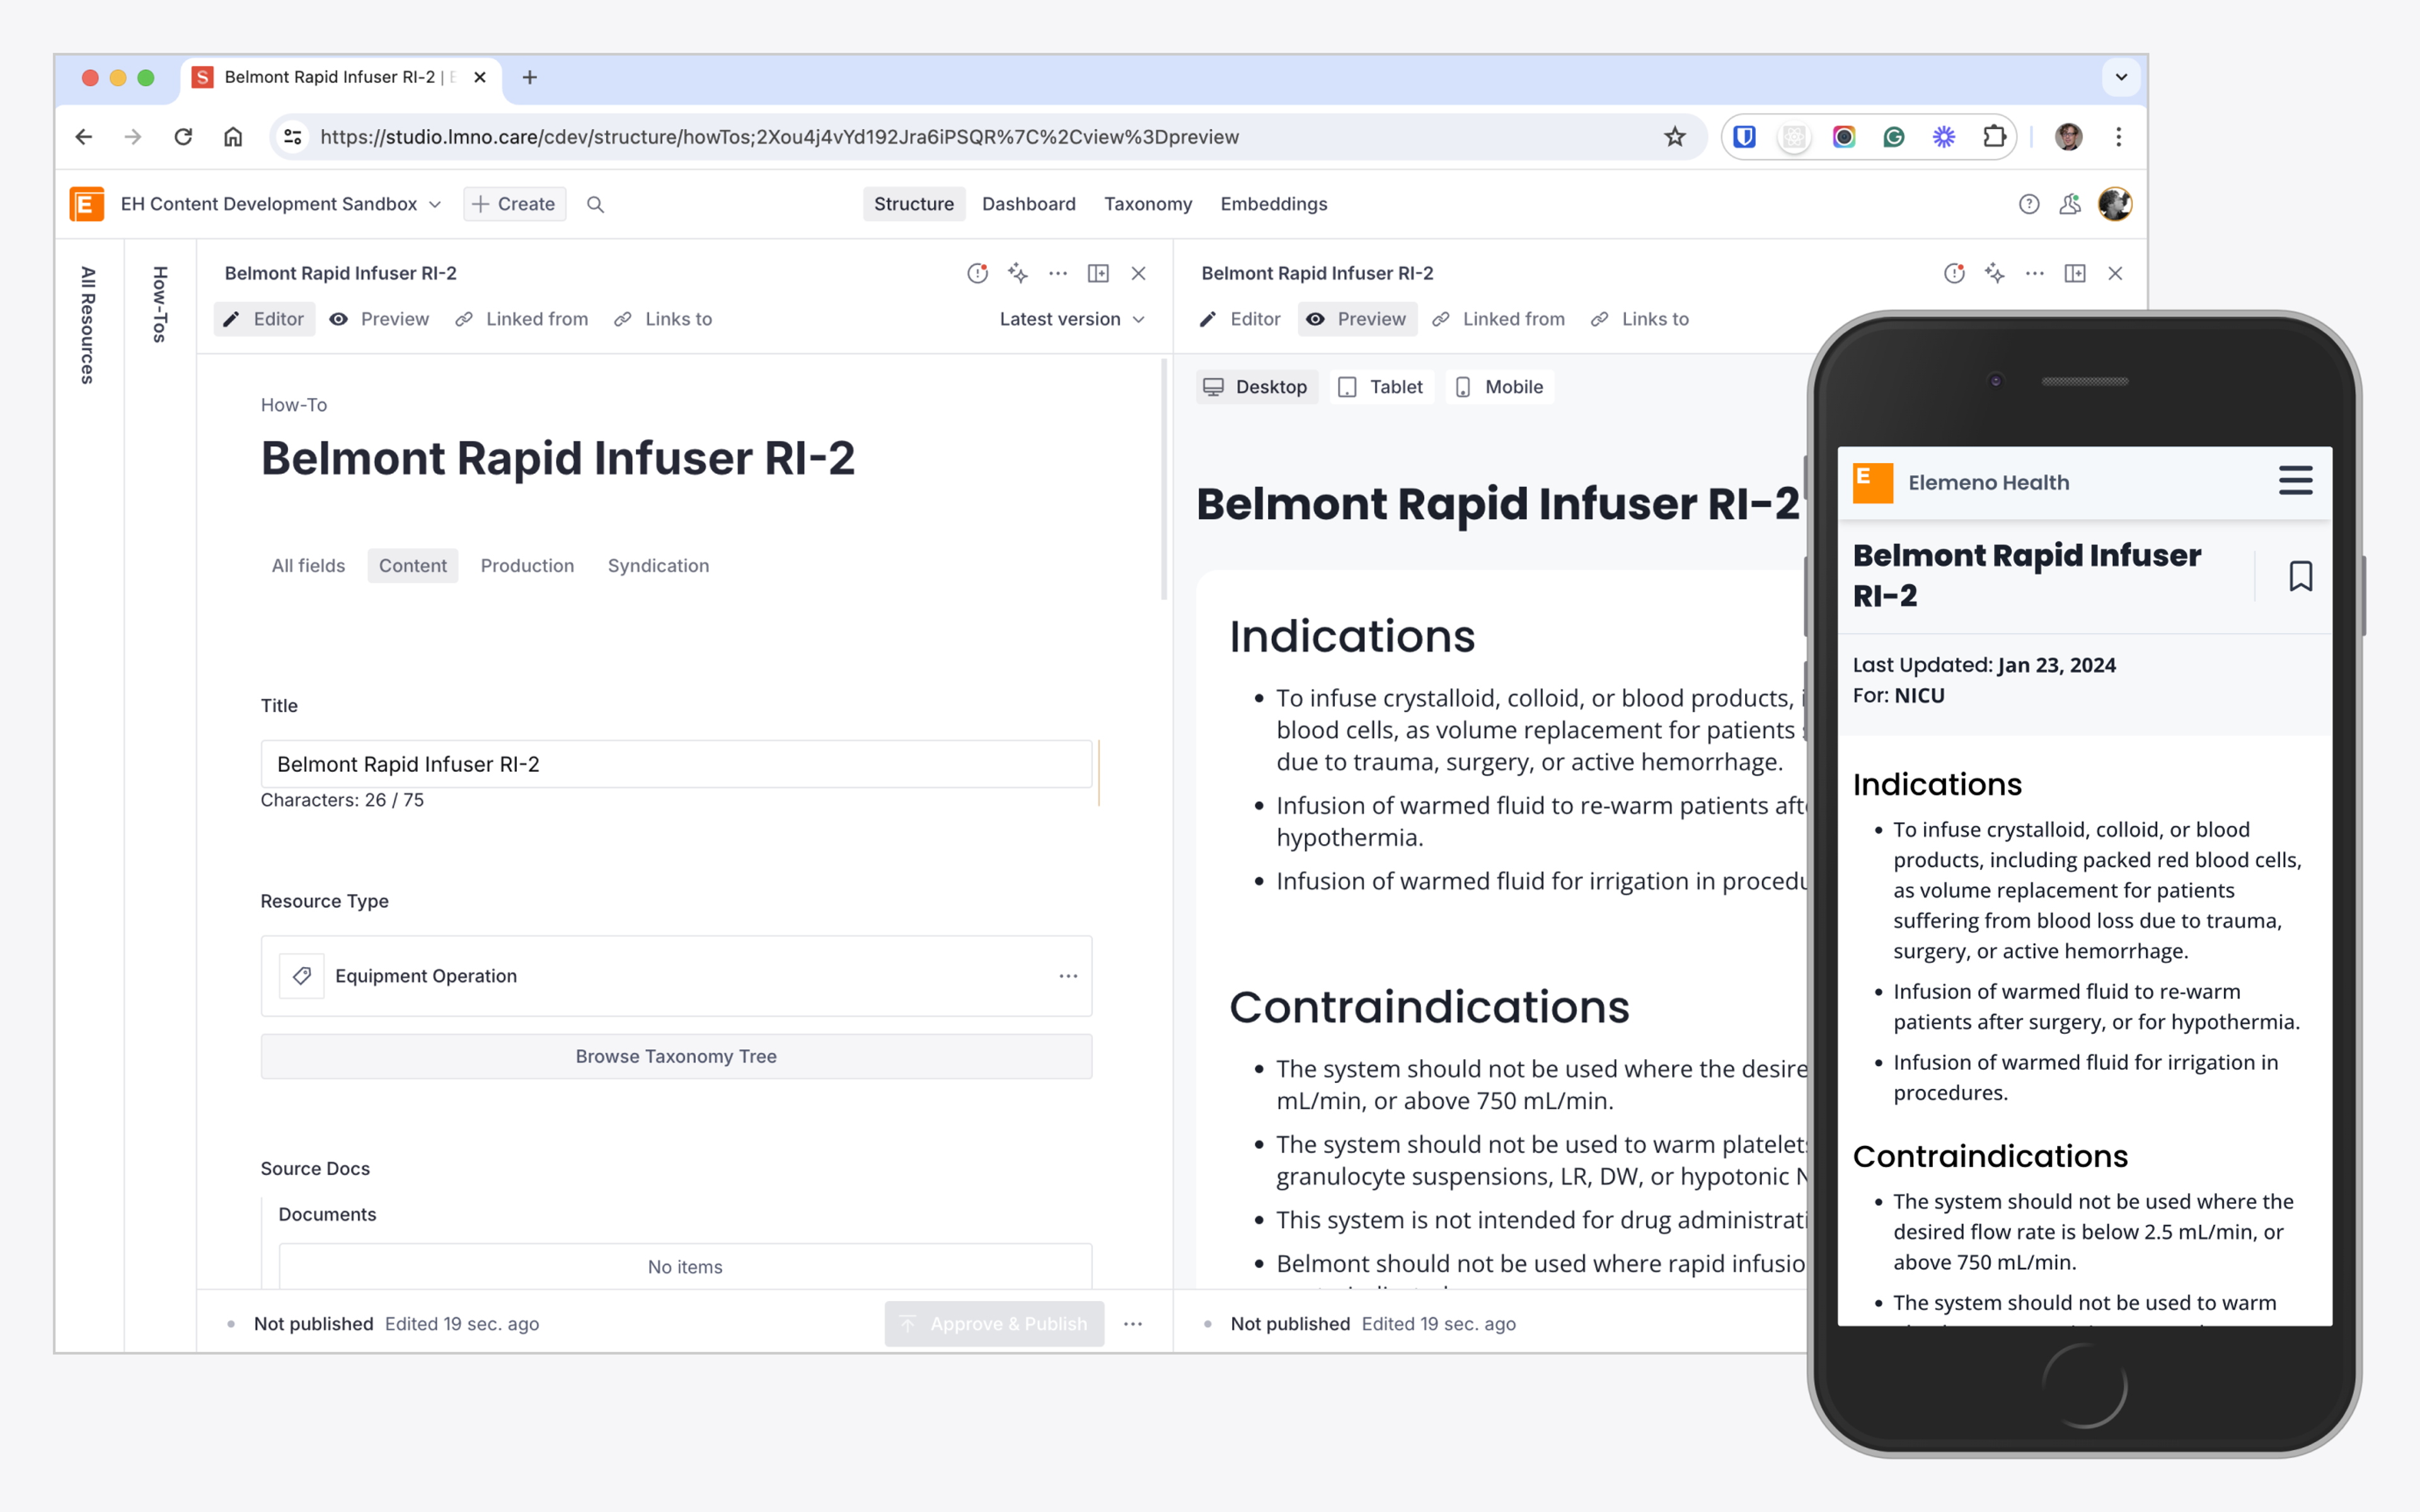Image resolution: width=2420 pixels, height=1512 pixels.
Task: Open review changes icon in left pane
Action: coord(978,273)
